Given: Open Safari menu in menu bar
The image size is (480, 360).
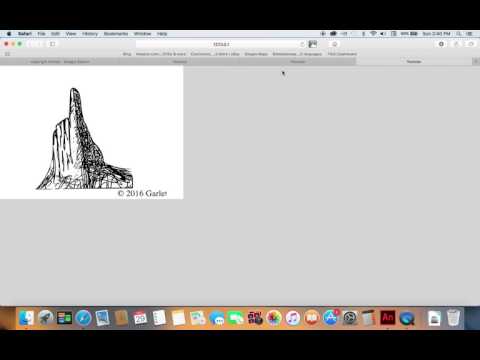Looking at the screenshot, I should (x=25, y=34).
